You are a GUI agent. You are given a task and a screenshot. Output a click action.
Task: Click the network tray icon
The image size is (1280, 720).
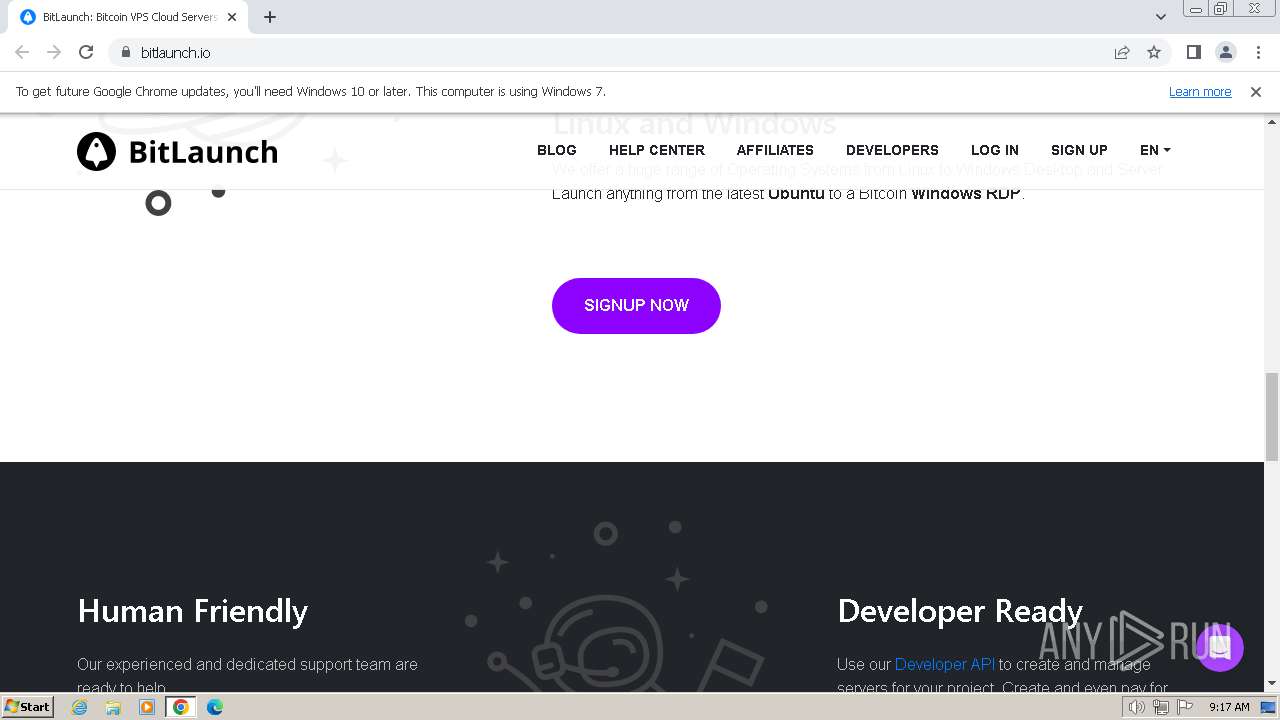click(1161, 707)
